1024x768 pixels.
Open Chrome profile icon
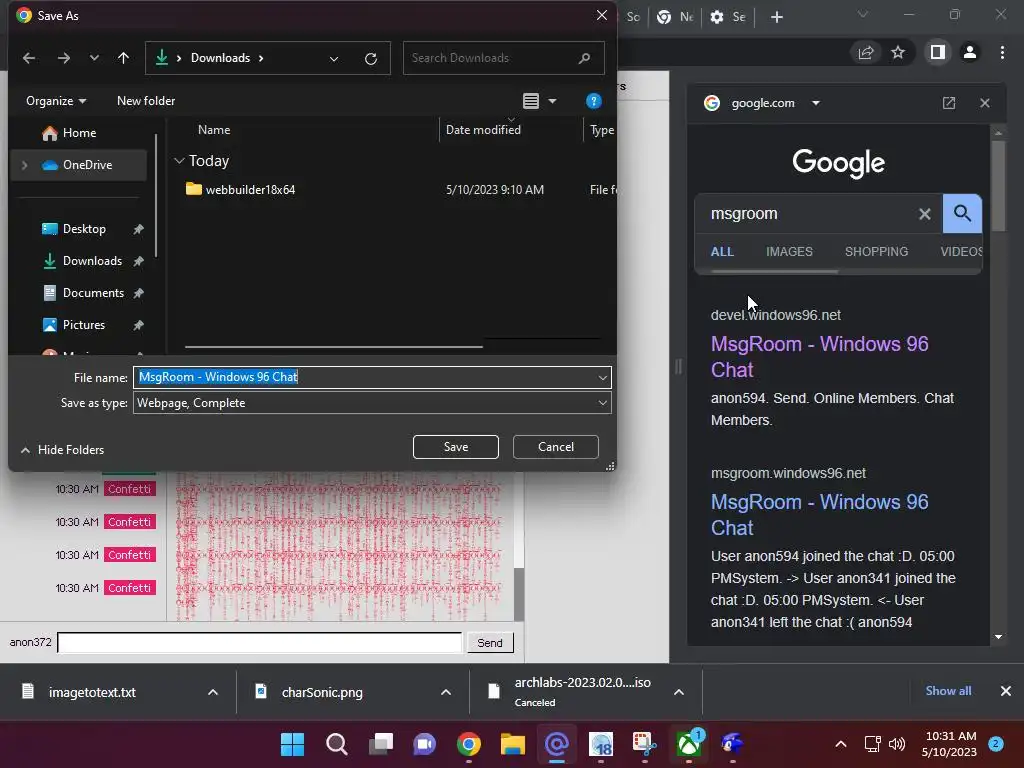970,52
